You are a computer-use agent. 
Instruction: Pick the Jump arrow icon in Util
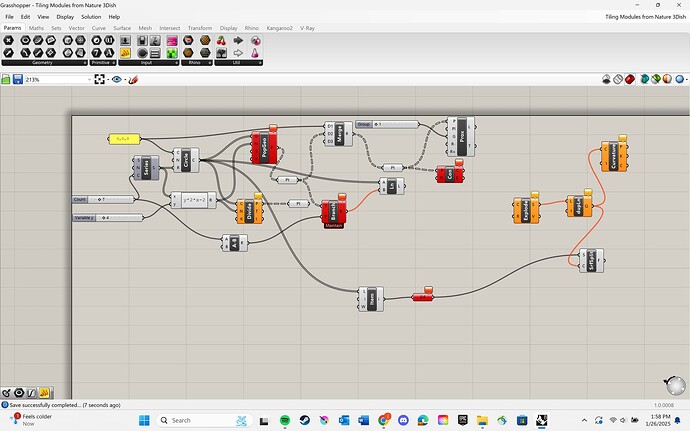238,41
